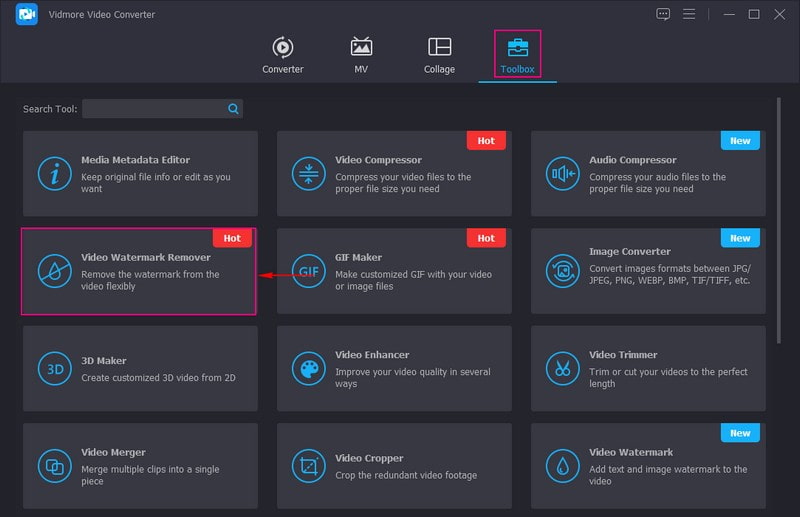Go to the Collage tab
This screenshot has width=800, height=517.
point(439,55)
